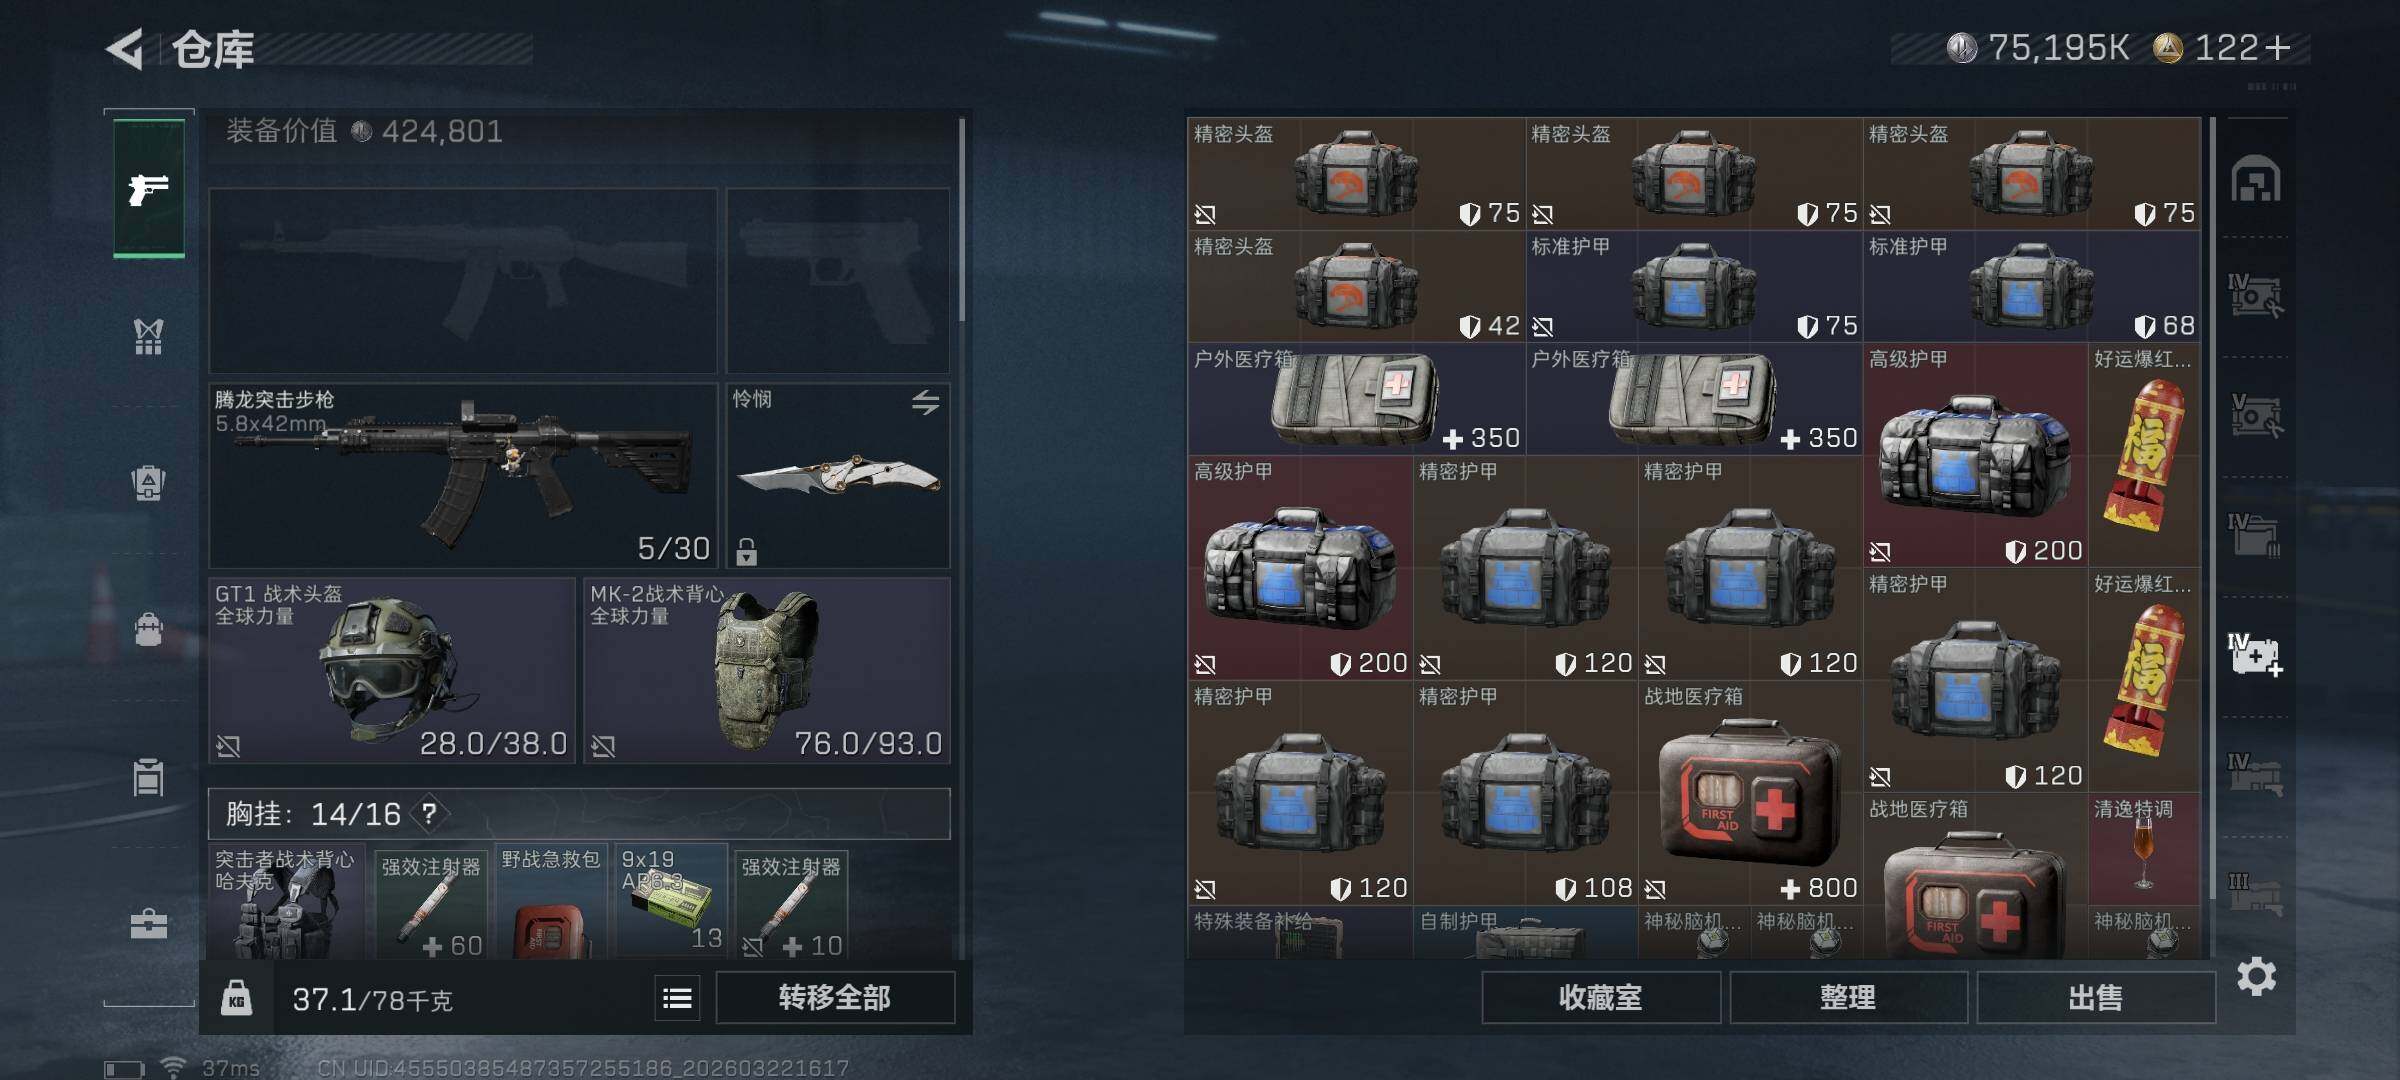
Task: Click the plus next to 122 currency
Action: [x=2278, y=47]
